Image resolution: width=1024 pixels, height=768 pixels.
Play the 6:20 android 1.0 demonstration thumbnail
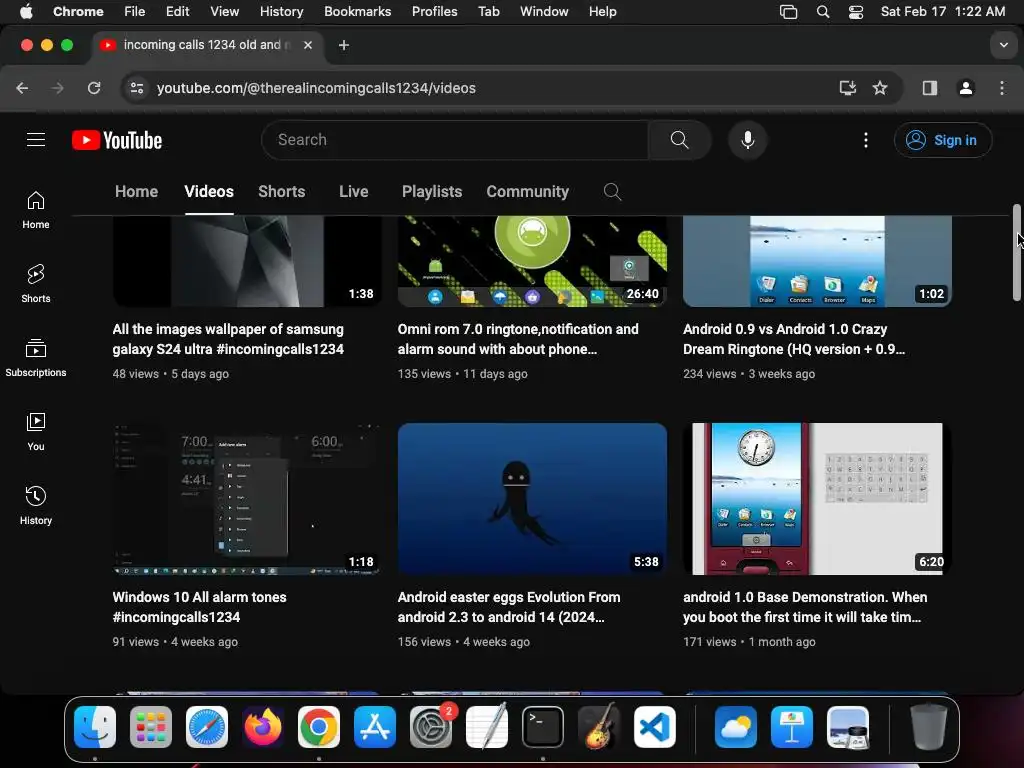pos(817,499)
